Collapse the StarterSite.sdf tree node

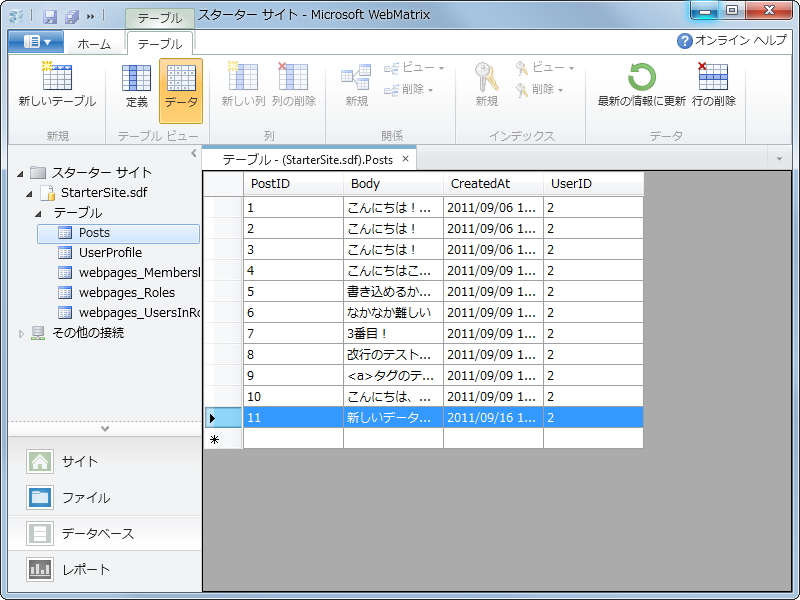[30, 193]
